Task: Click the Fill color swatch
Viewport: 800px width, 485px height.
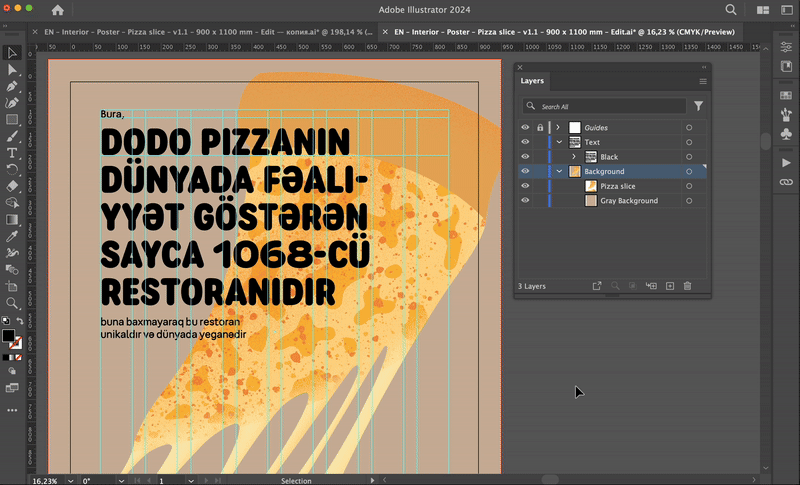Action: tap(8, 336)
